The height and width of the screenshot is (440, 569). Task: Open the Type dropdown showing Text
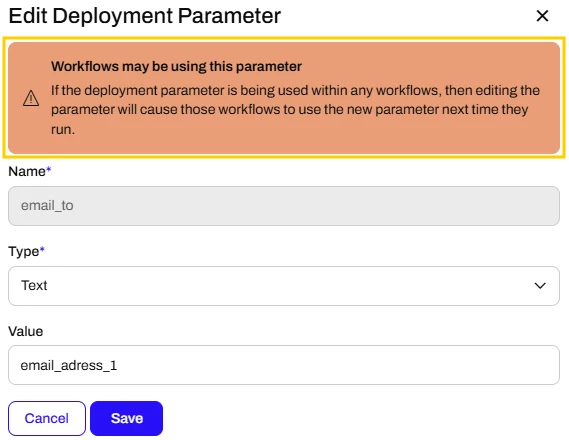pos(284,286)
